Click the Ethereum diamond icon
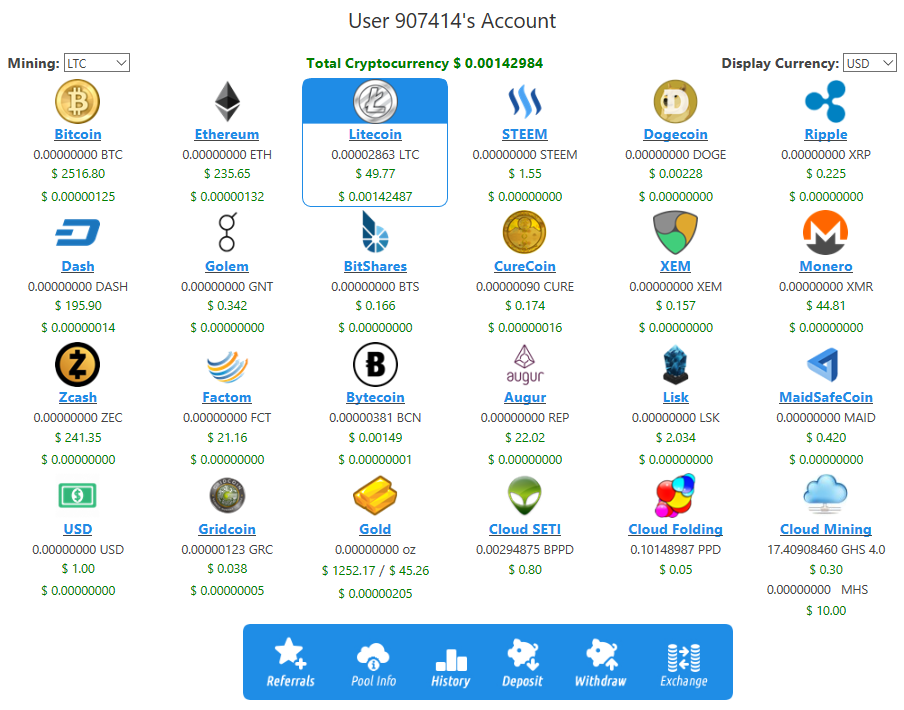Image resolution: width=904 pixels, height=710 pixels. click(x=227, y=101)
